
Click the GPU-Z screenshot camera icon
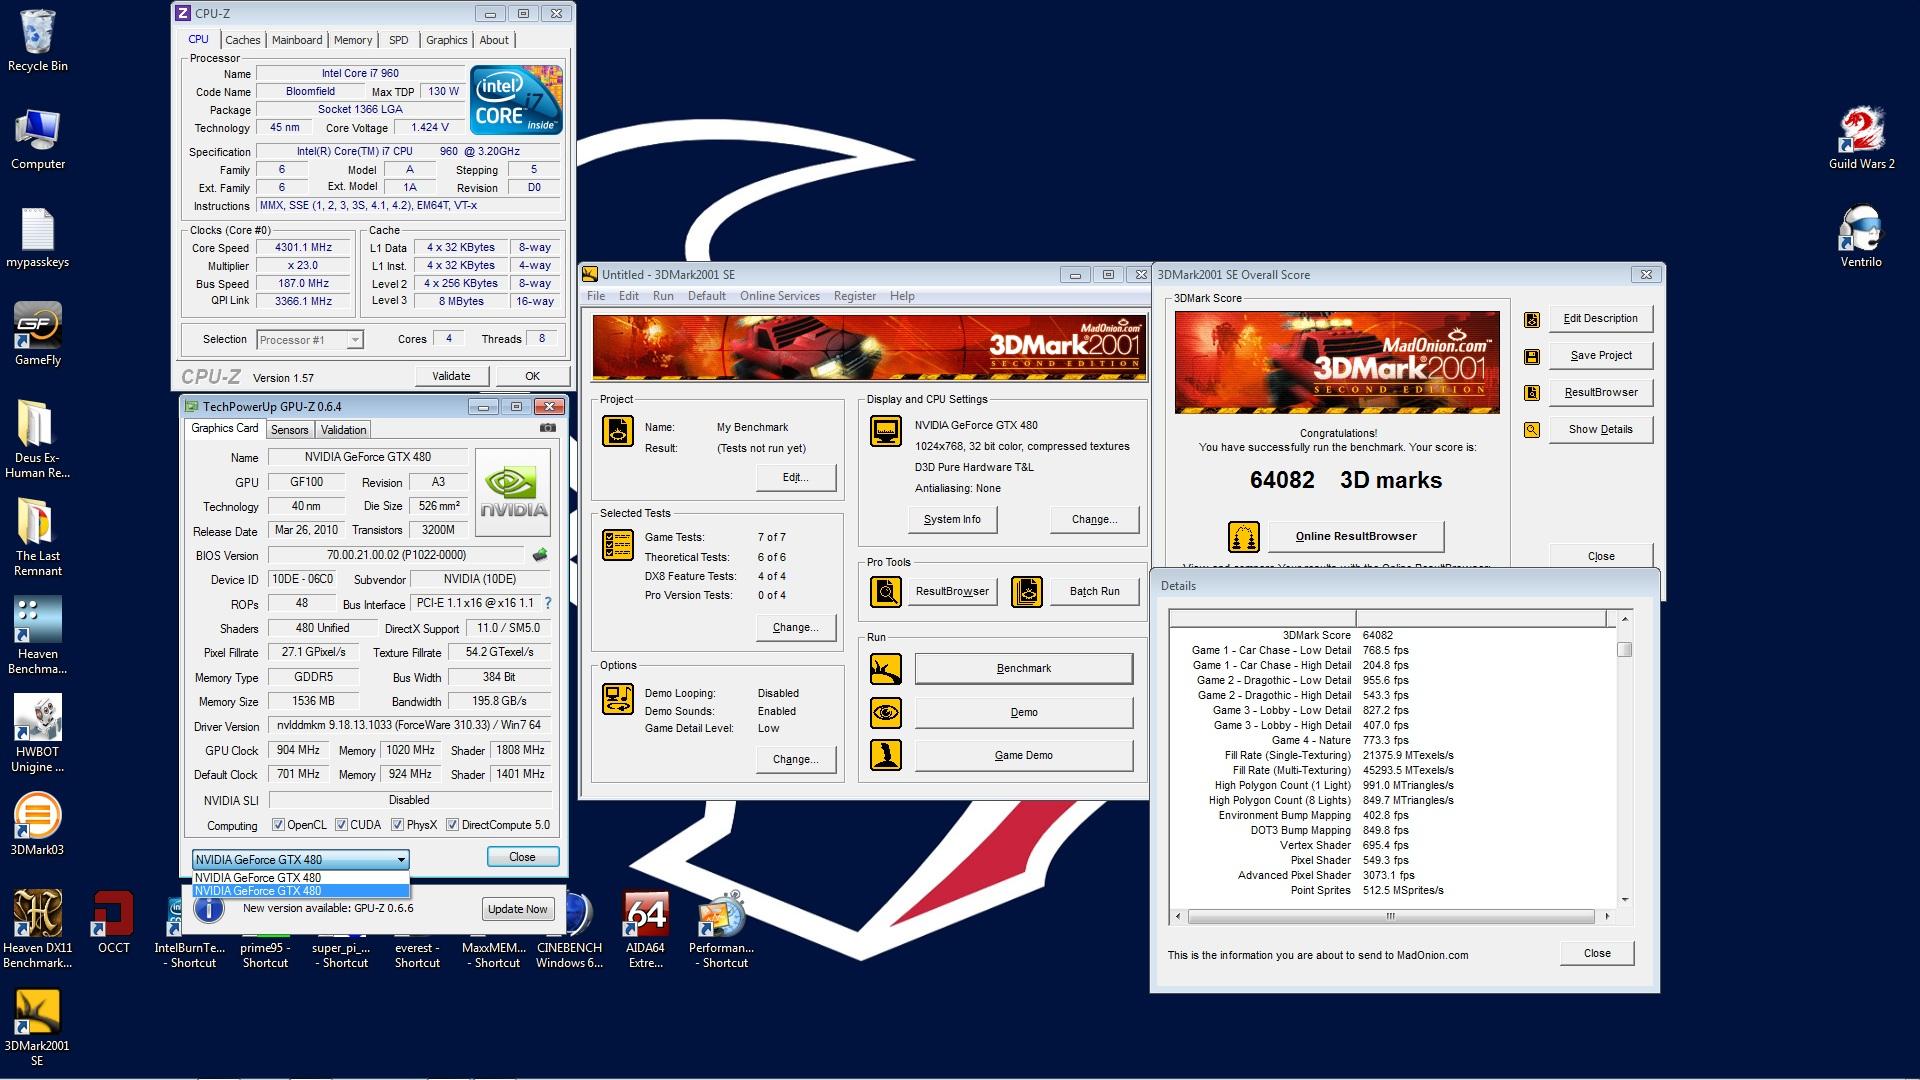548,428
